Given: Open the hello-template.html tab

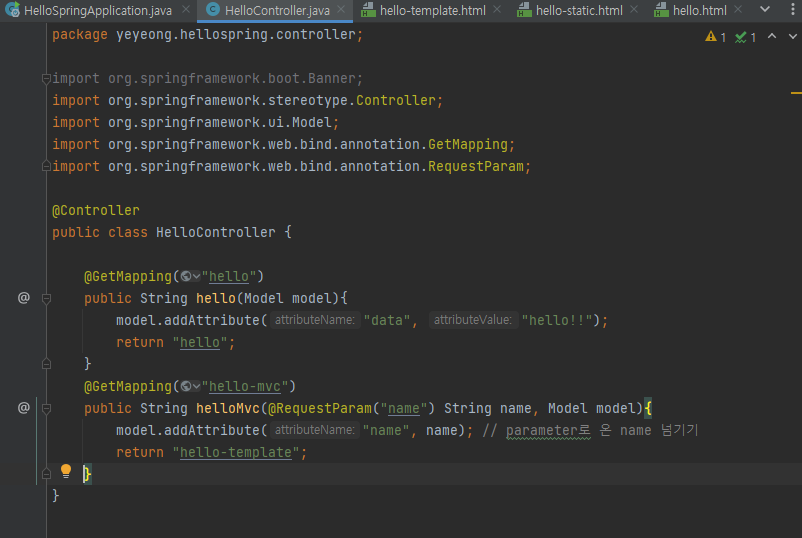Looking at the screenshot, I should (x=433, y=10).
